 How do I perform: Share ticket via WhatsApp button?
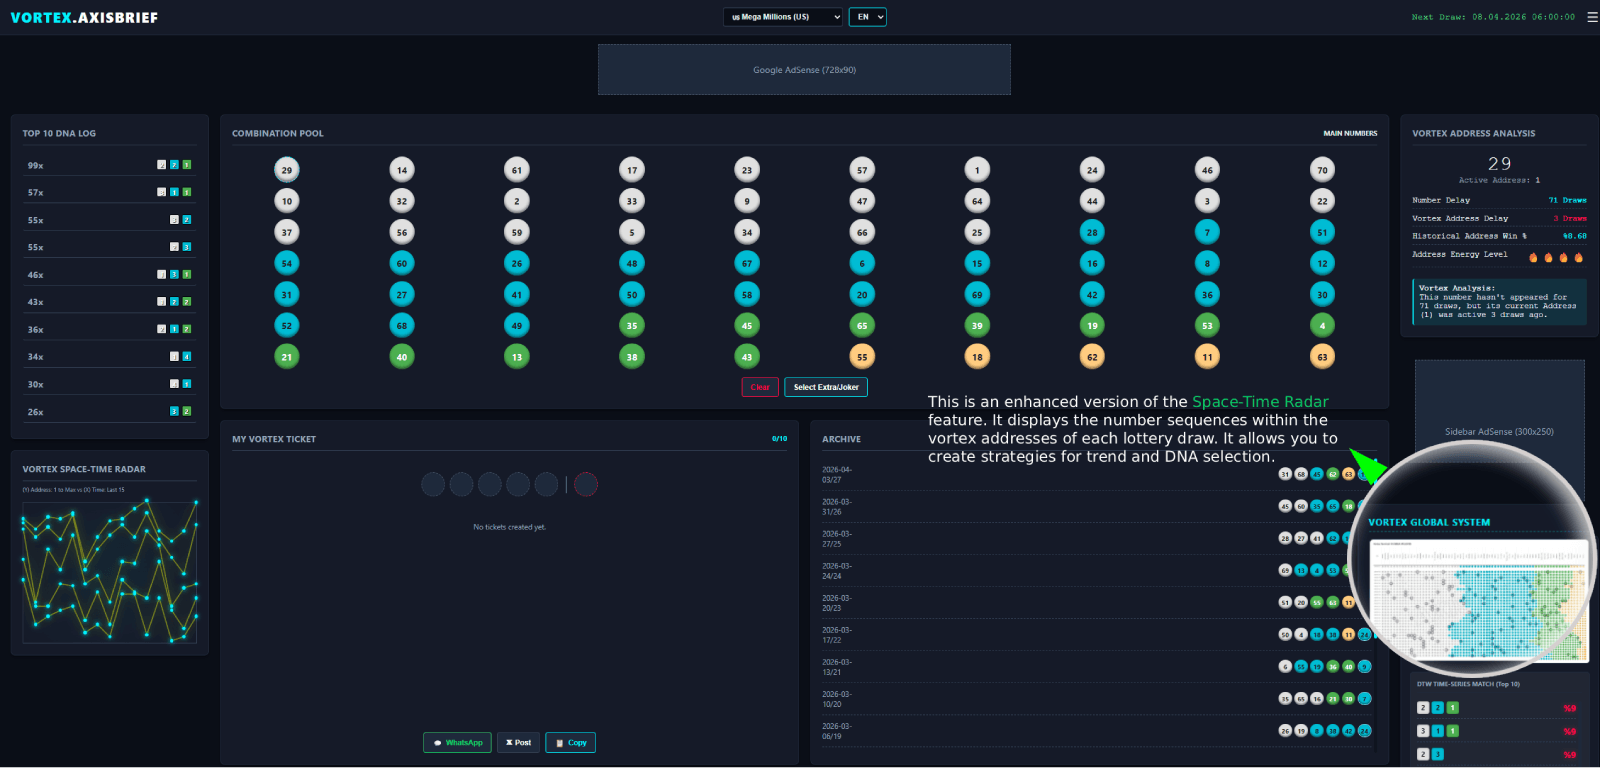[457, 743]
